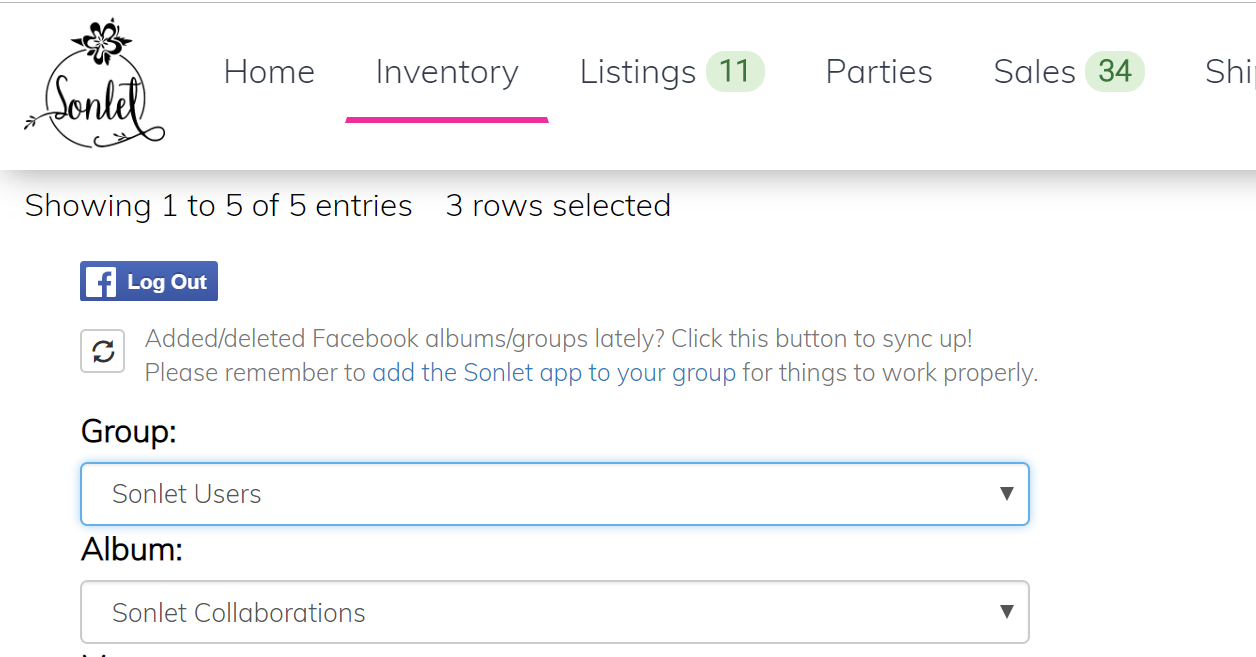Click the "3 rows selected" text
Screen dimensions: 1256x657
558,206
